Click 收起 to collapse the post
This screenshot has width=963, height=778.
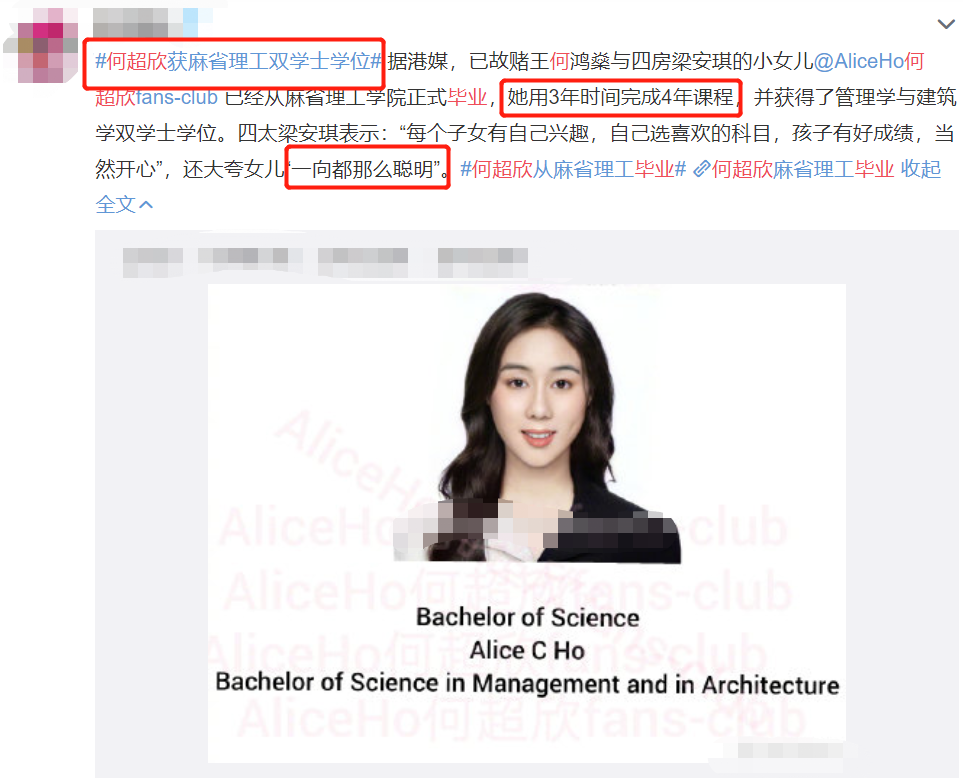(x=921, y=169)
